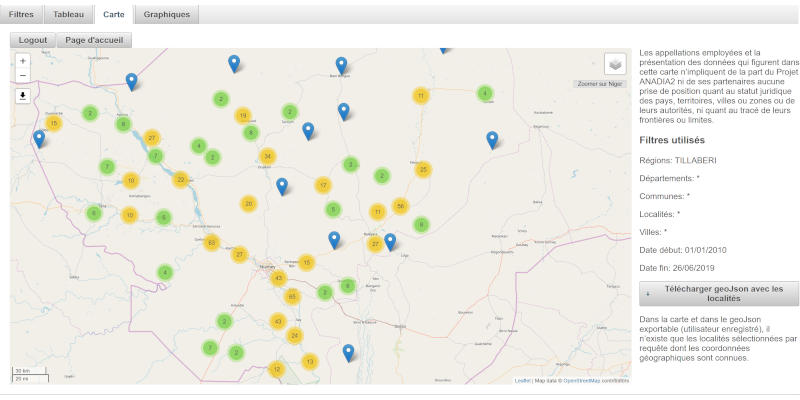This screenshot has width=800, height=400.
Task: Open the yellow cluster labeled 63
Action: pos(211,243)
